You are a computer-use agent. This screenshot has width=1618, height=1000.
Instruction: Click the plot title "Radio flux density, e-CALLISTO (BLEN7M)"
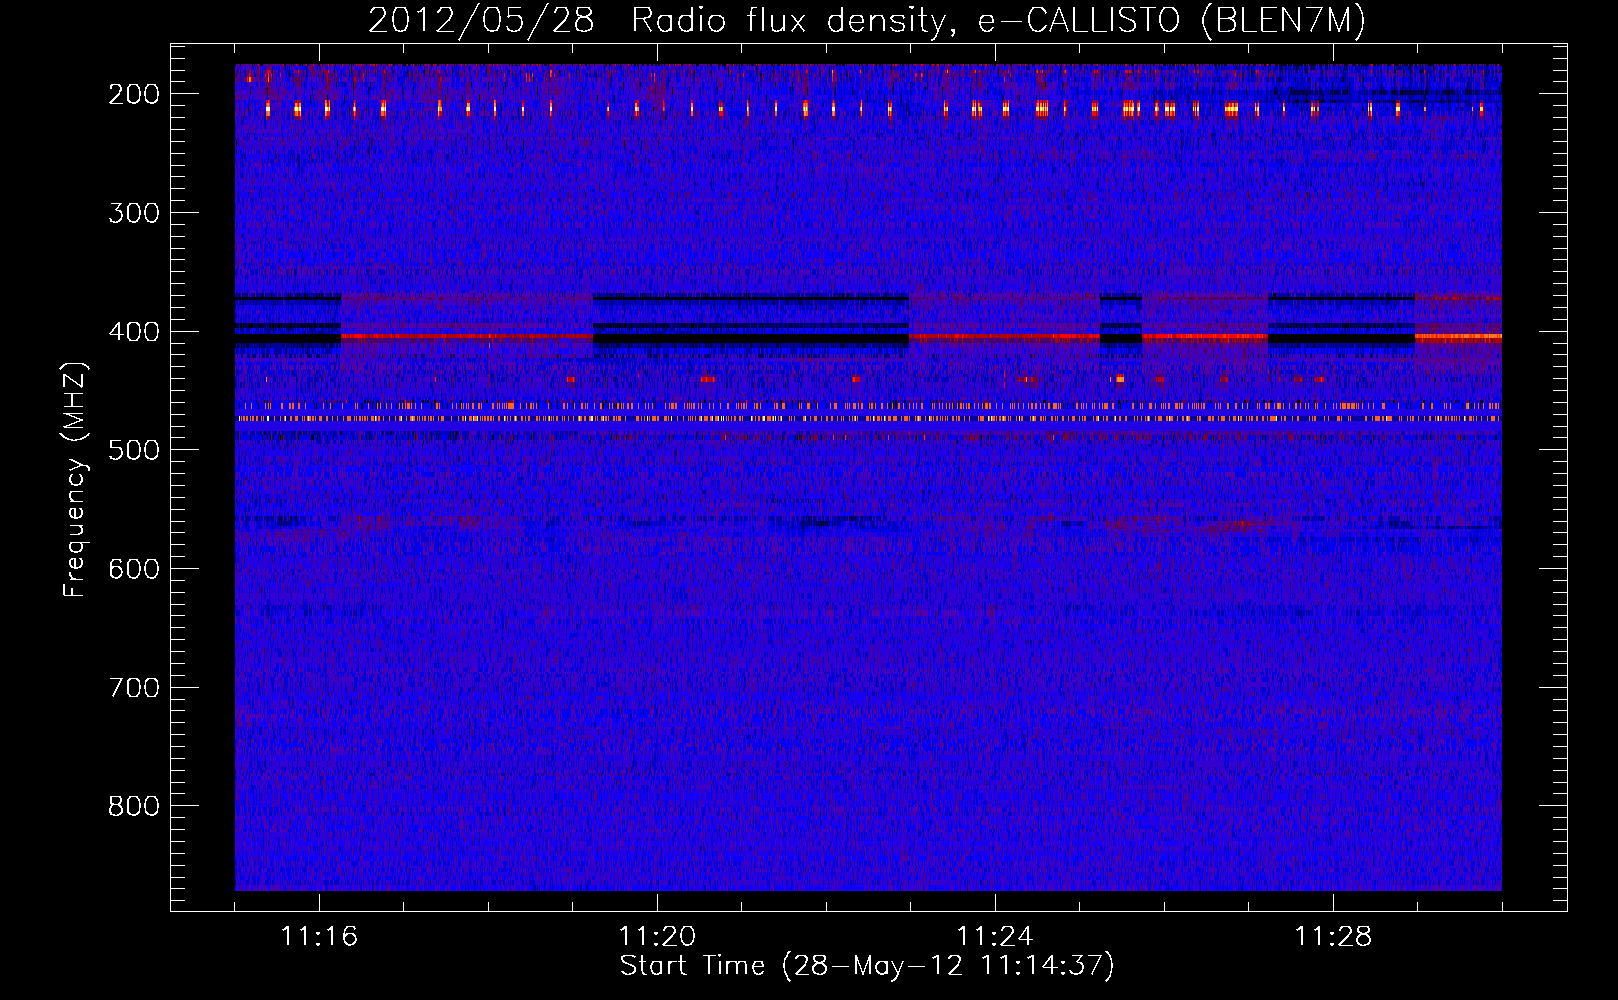coord(998,21)
